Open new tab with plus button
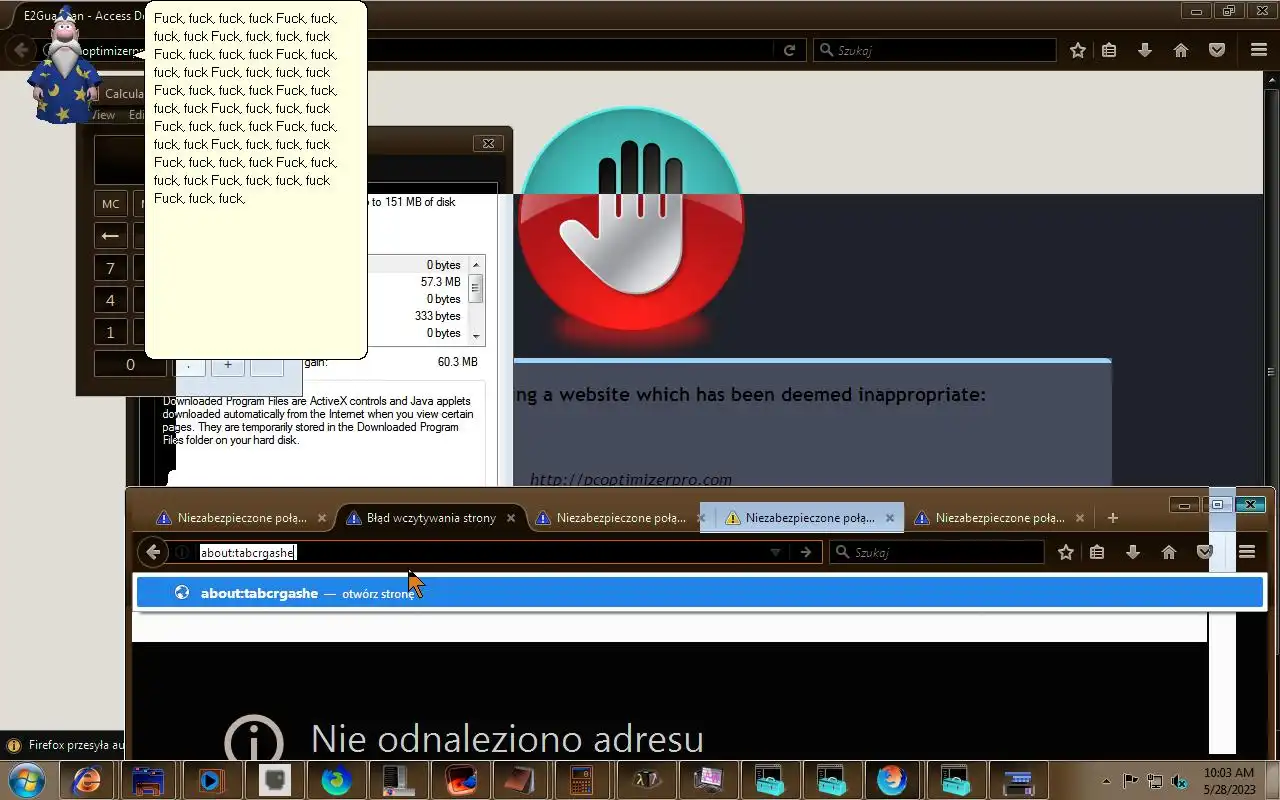Screen dimensions: 1280x800 [1113, 518]
